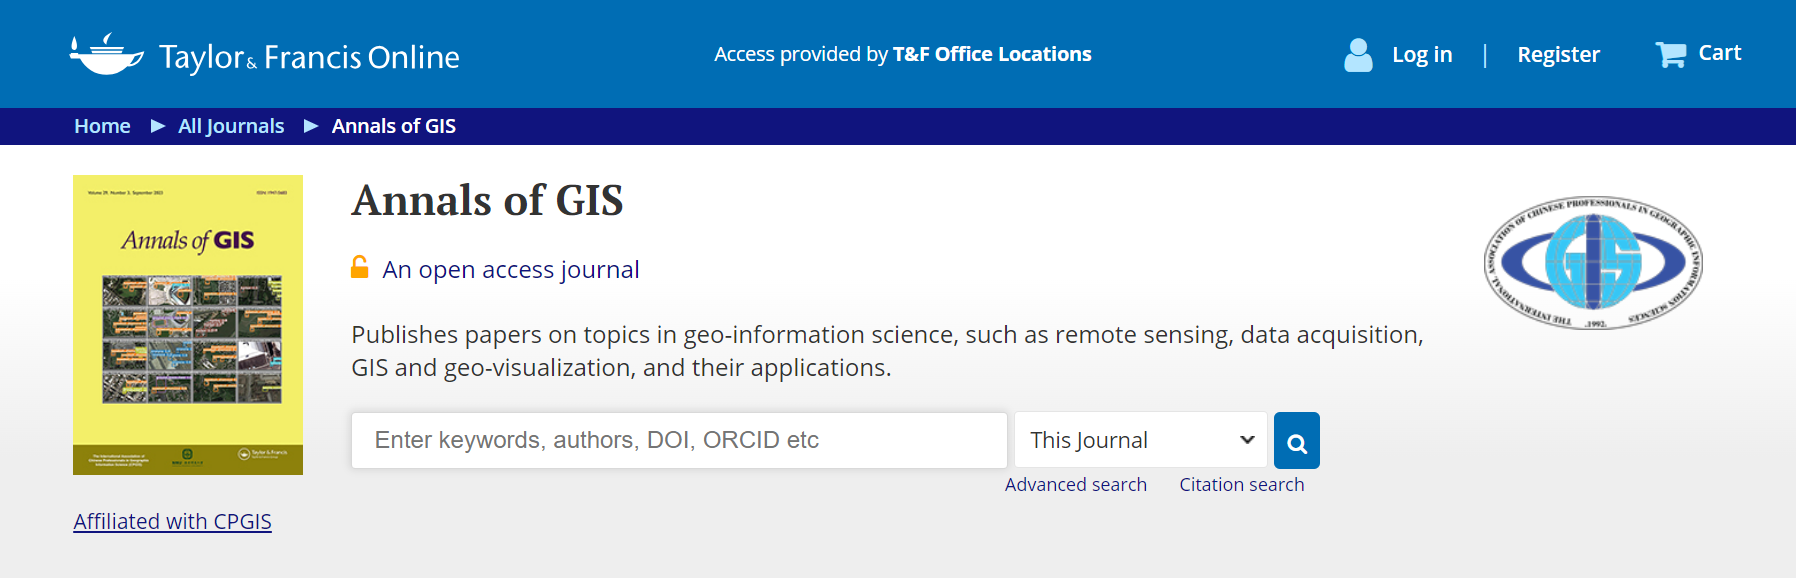Click the user profile icon

coord(1358,55)
